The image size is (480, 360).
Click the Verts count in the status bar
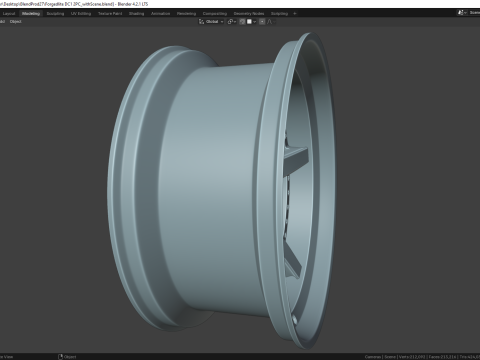(412, 357)
